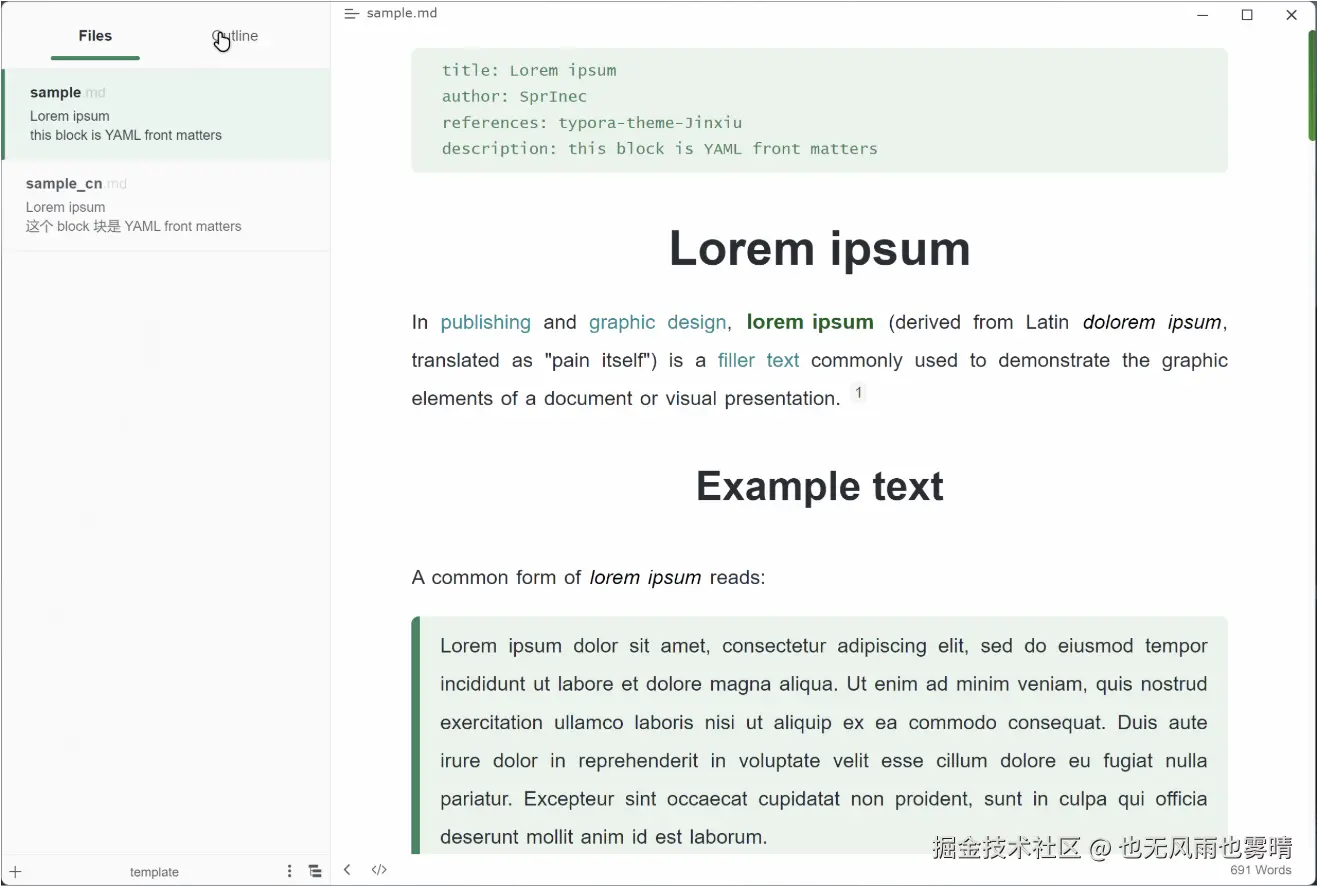Click the 'template' folder name
This screenshot has width=1317, height=886.
[x=154, y=872]
